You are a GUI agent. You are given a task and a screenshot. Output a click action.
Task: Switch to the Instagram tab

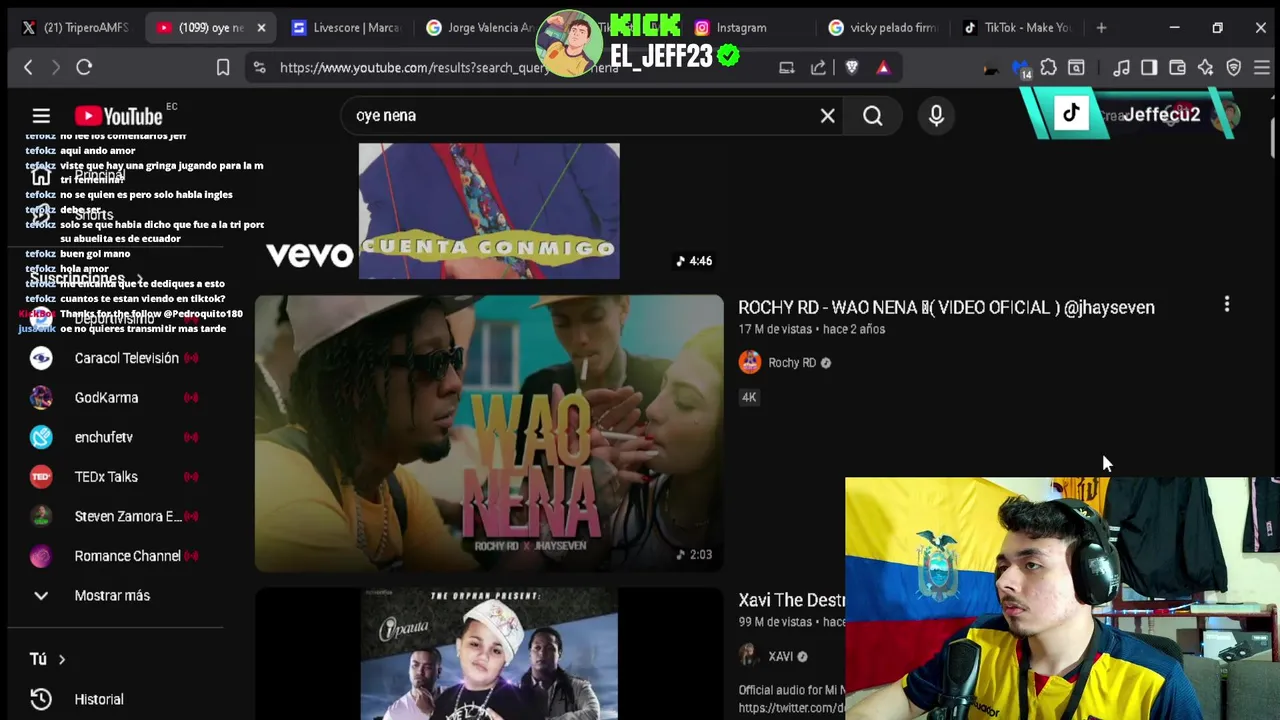pyautogui.click(x=742, y=28)
